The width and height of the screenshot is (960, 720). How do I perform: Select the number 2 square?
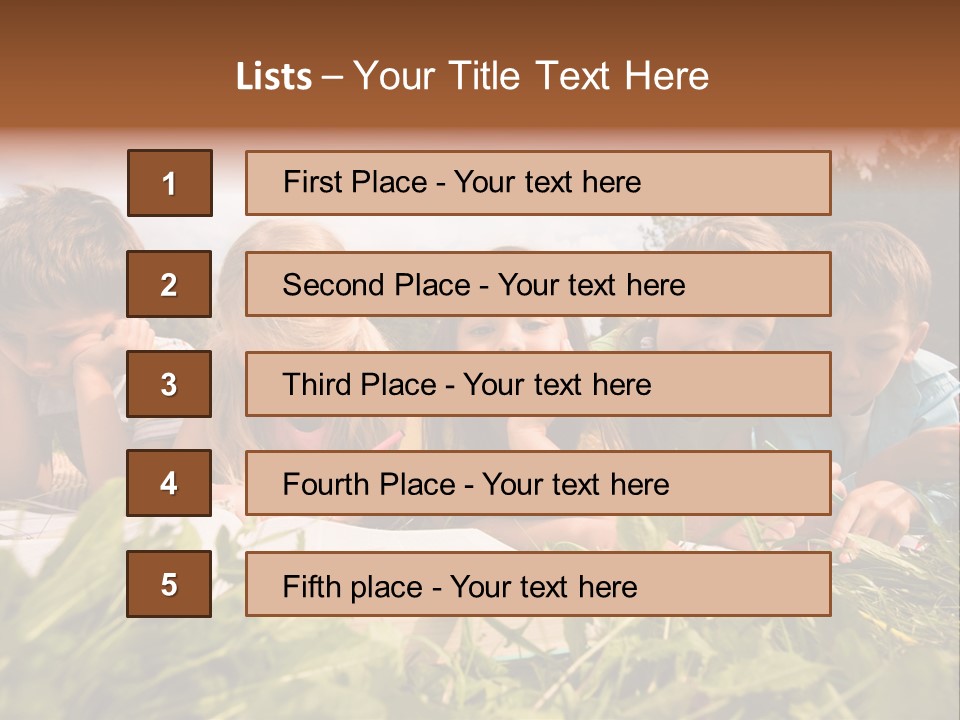(x=169, y=284)
